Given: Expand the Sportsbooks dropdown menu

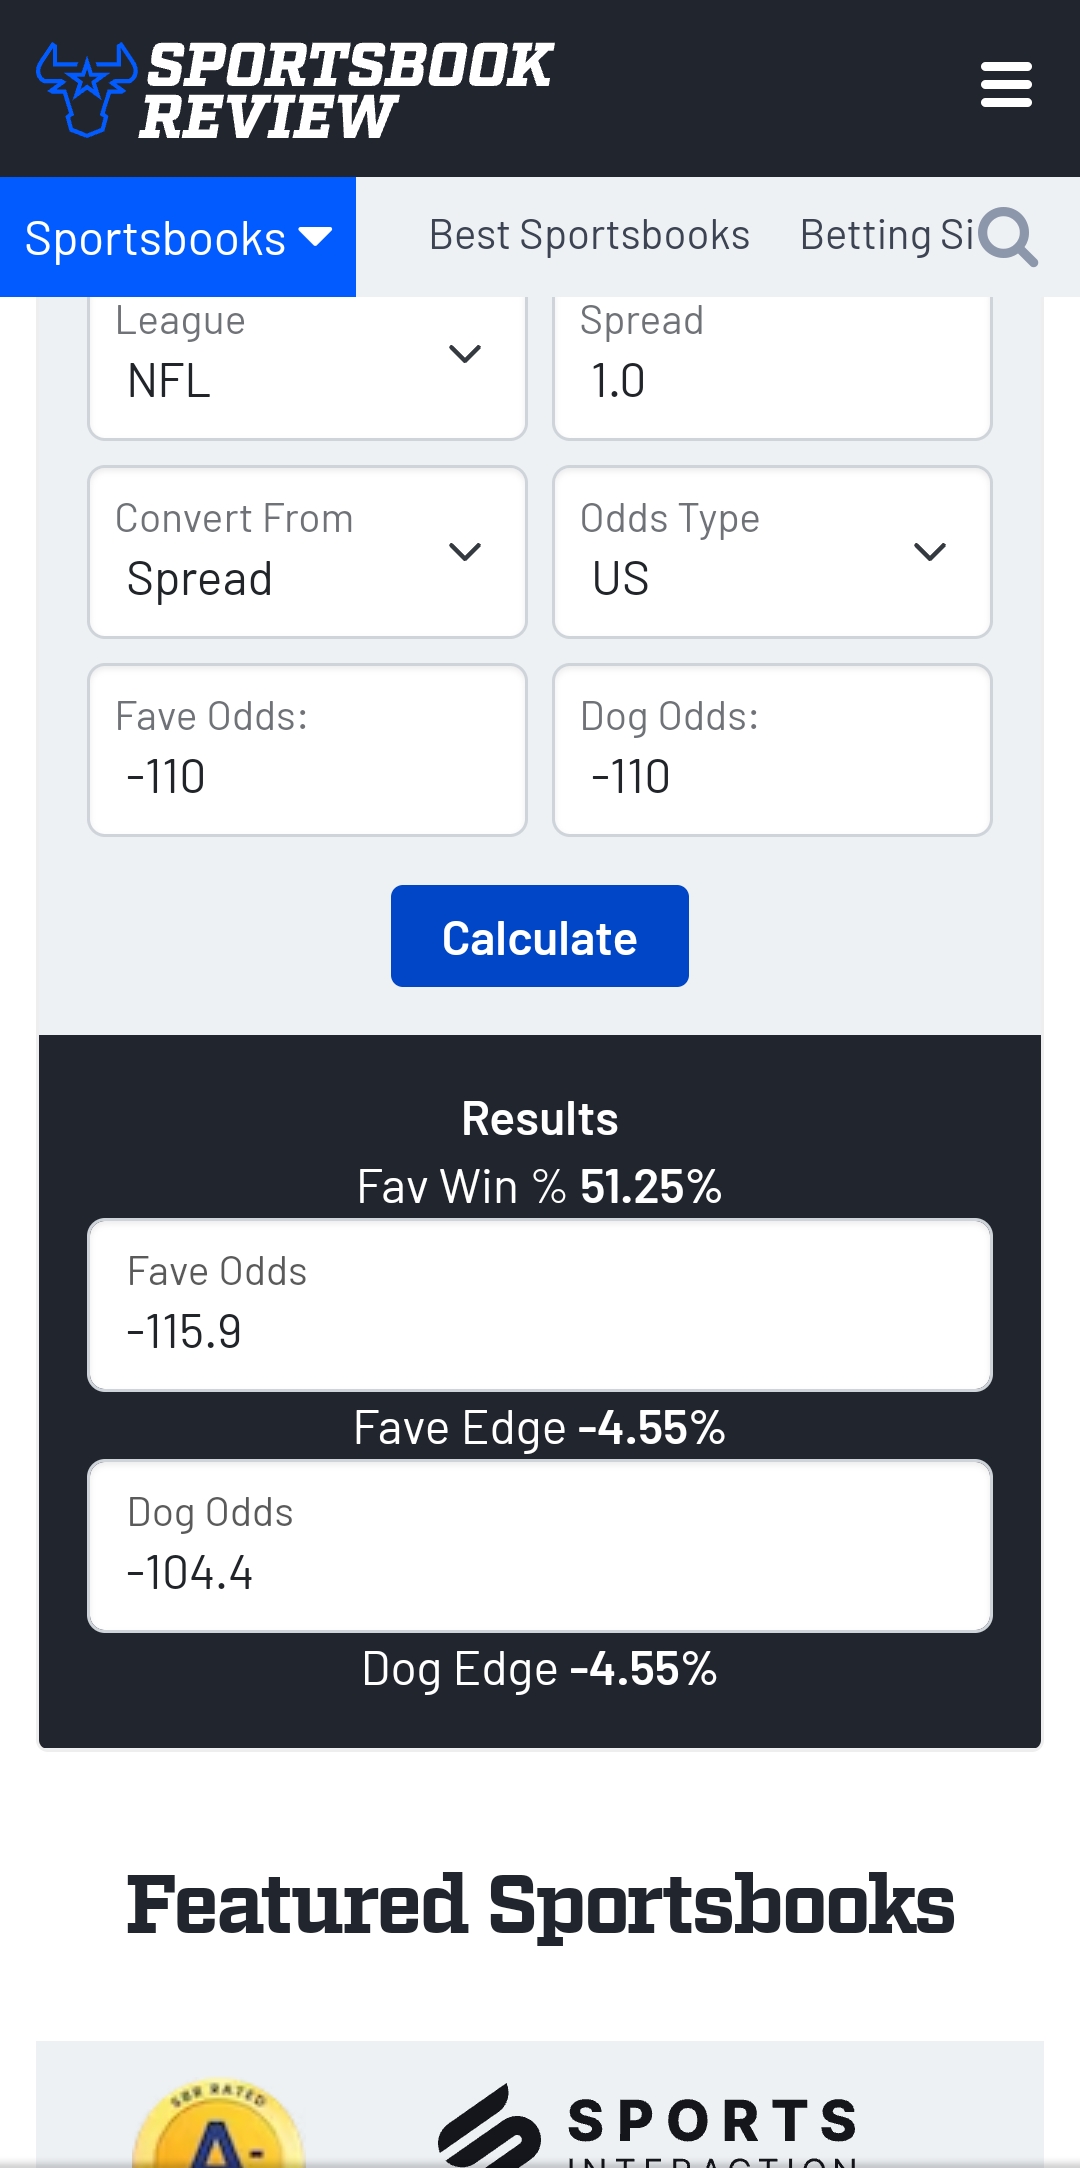Looking at the screenshot, I should pos(178,238).
